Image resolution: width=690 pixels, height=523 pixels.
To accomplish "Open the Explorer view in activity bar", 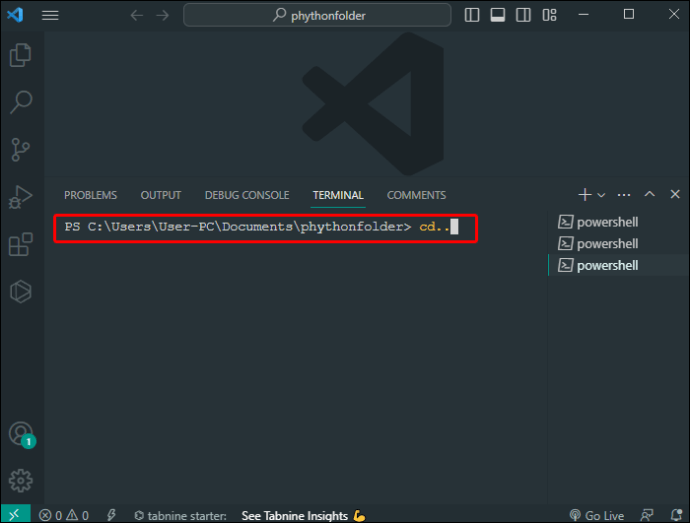I will (x=20, y=55).
